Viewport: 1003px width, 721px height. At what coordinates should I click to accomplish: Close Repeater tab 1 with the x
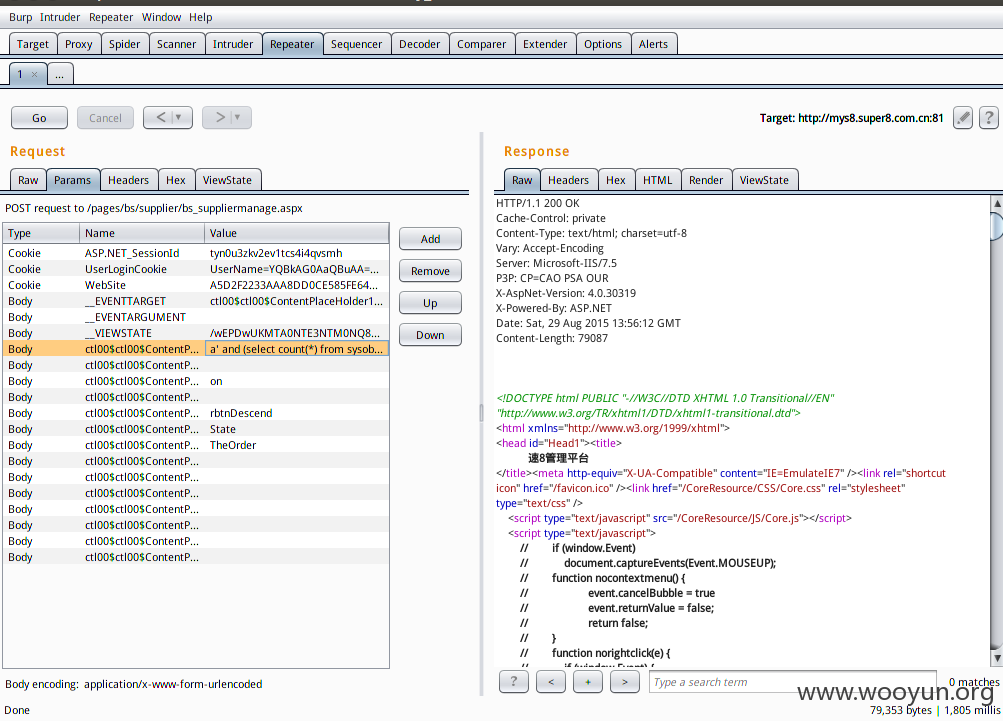(35, 75)
